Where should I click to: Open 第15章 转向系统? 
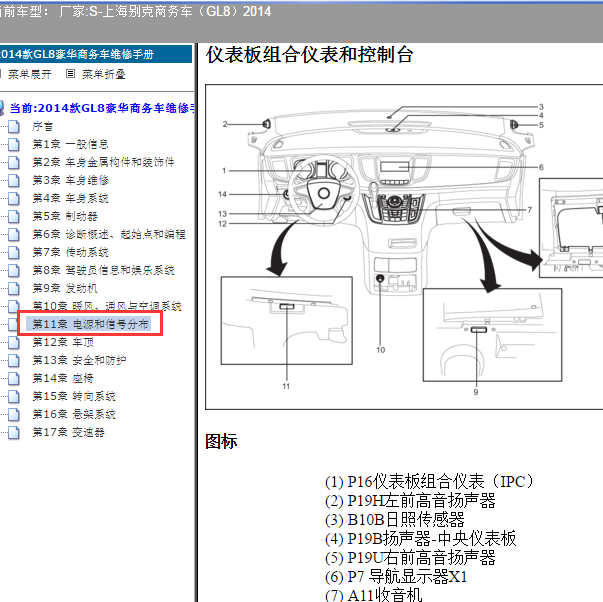tap(74, 396)
